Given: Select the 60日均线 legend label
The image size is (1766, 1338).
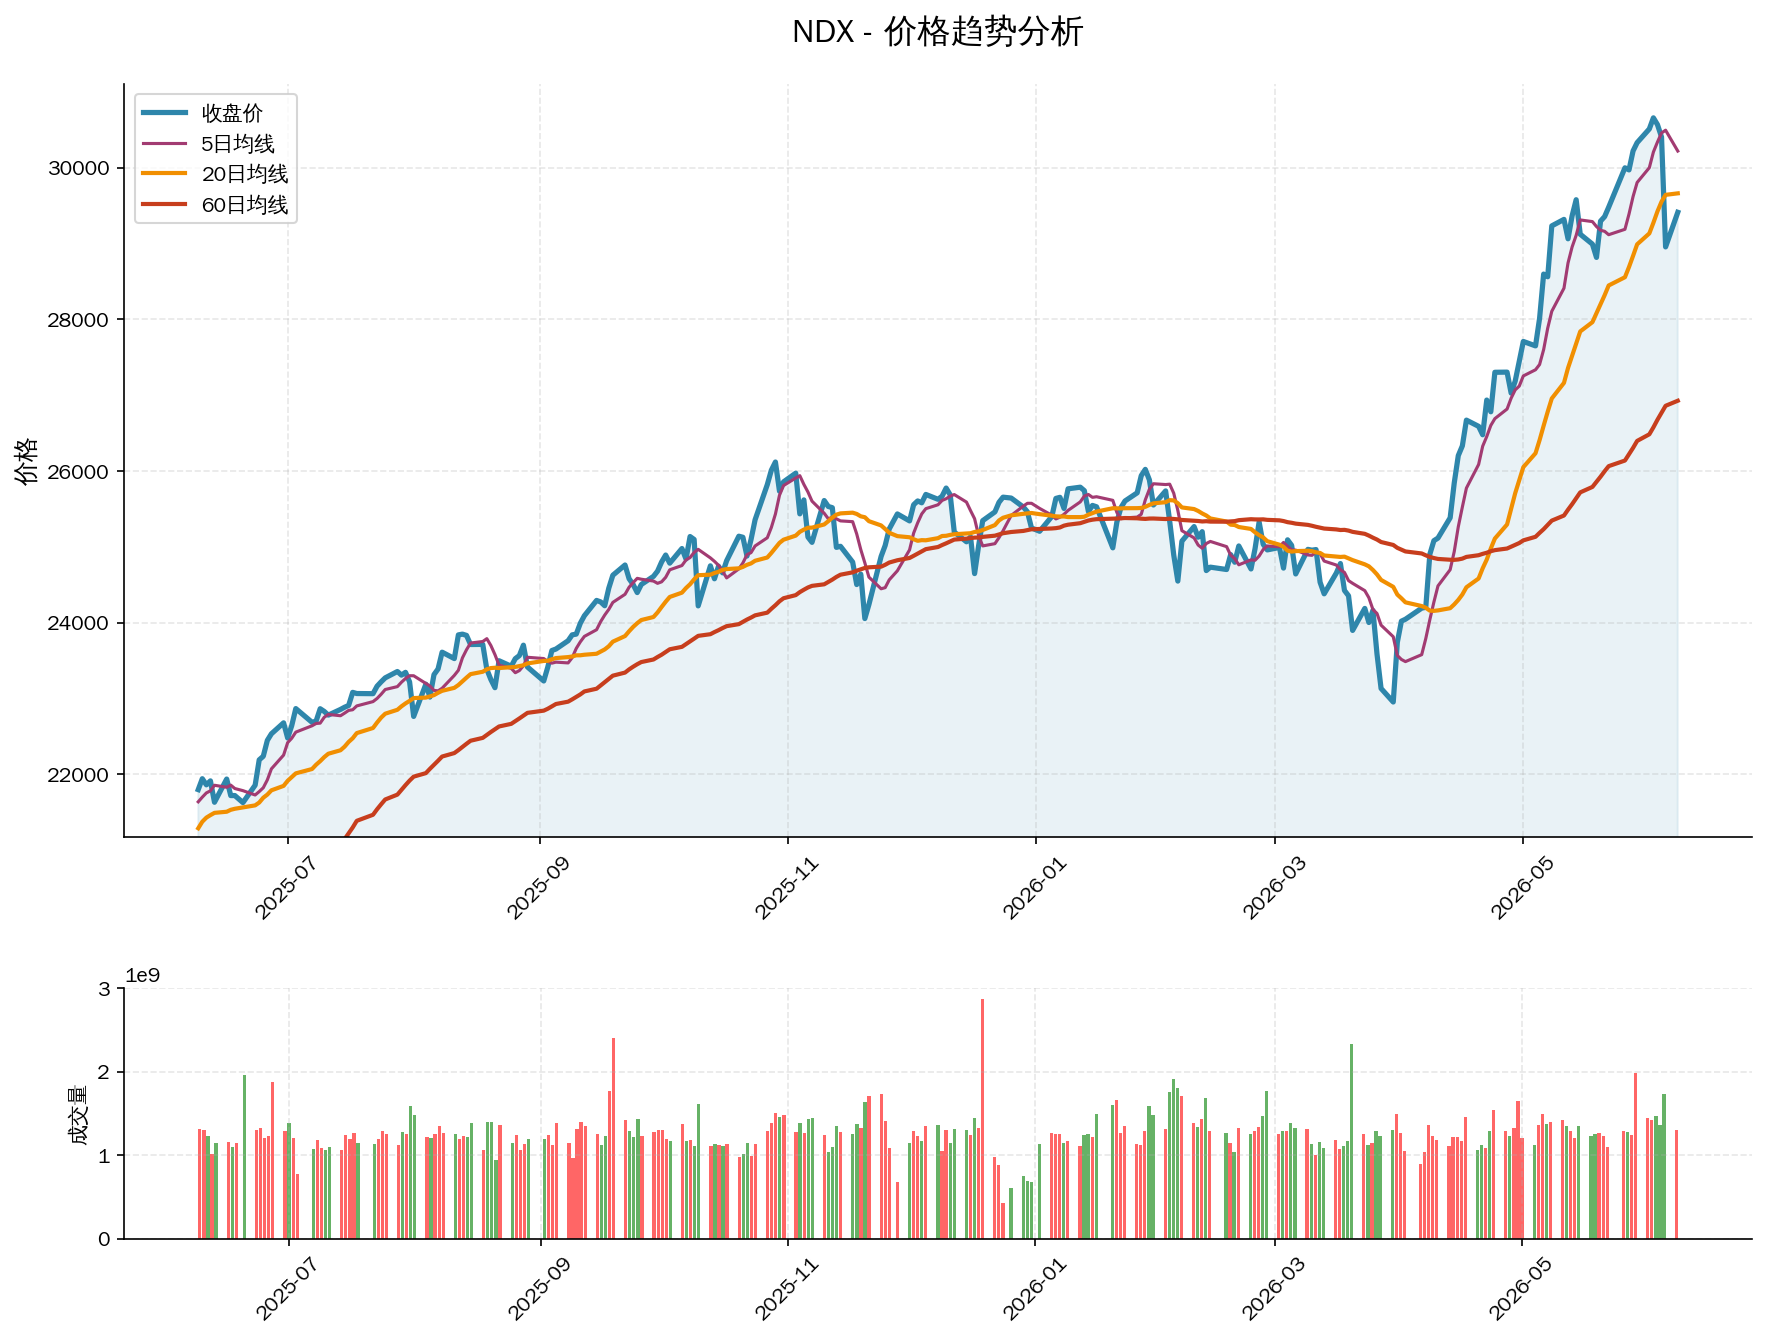Looking at the screenshot, I should [245, 205].
